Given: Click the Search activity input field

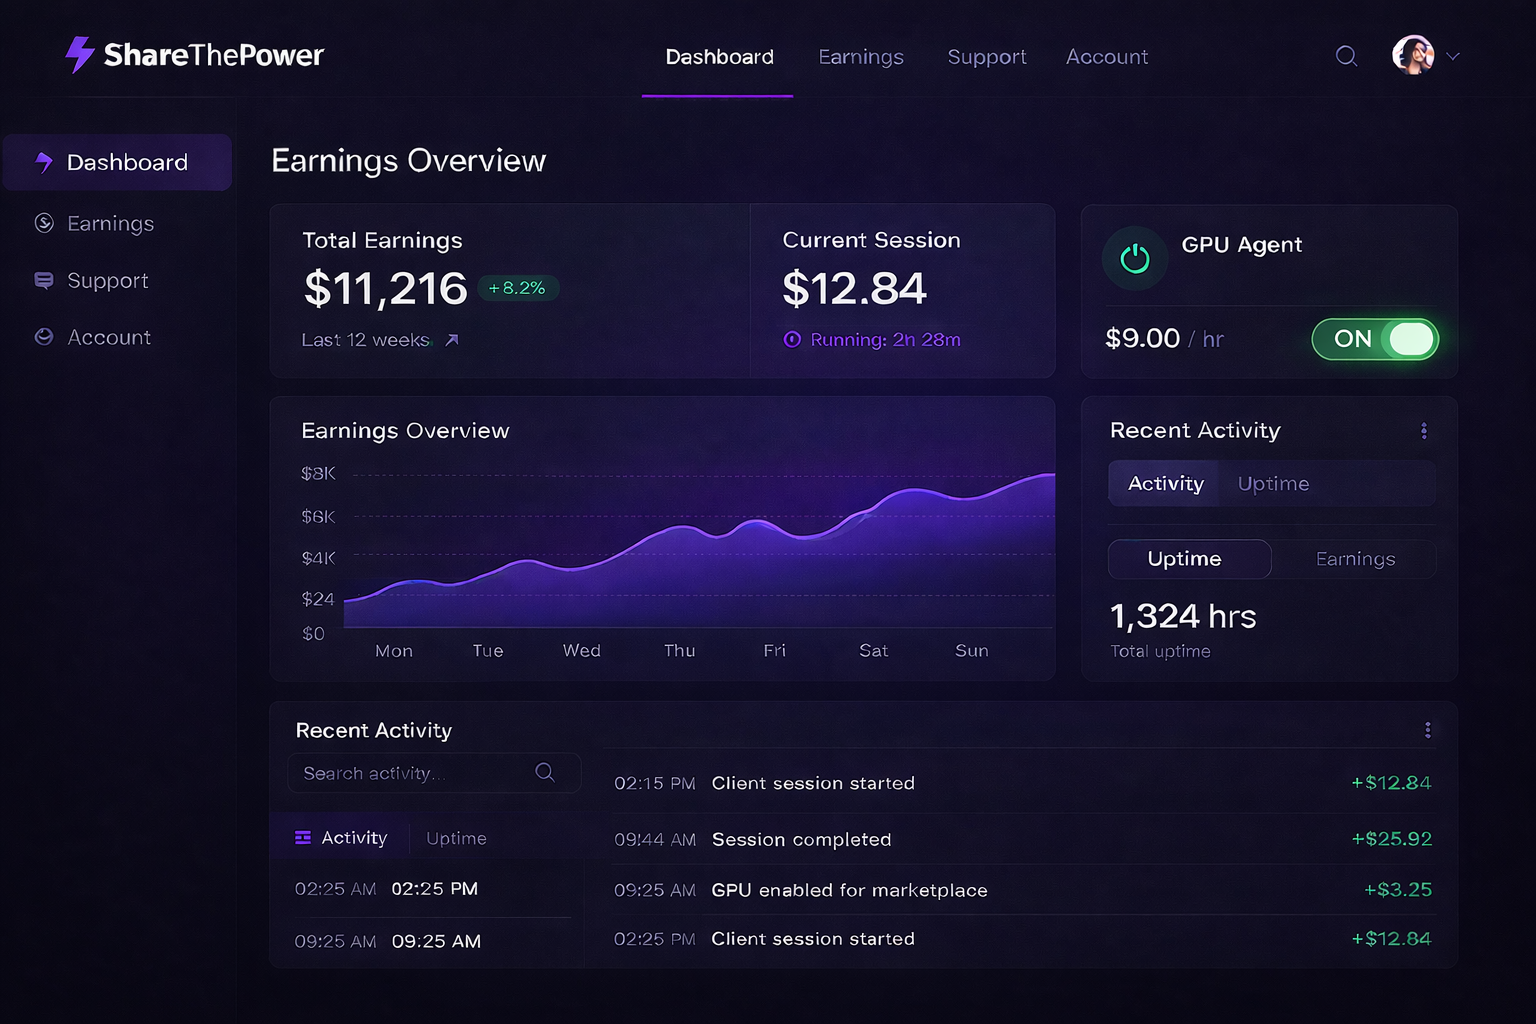Looking at the screenshot, I should pyautogui.click(x=420, y=772).
